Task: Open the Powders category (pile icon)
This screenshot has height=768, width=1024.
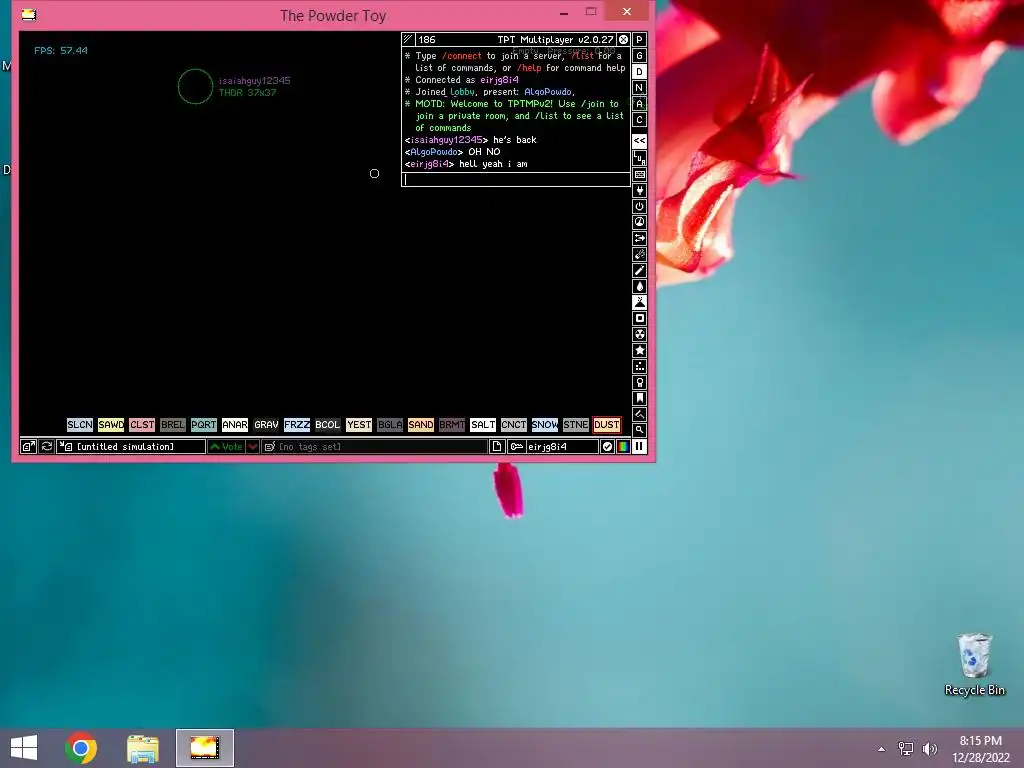Action: 639,302
